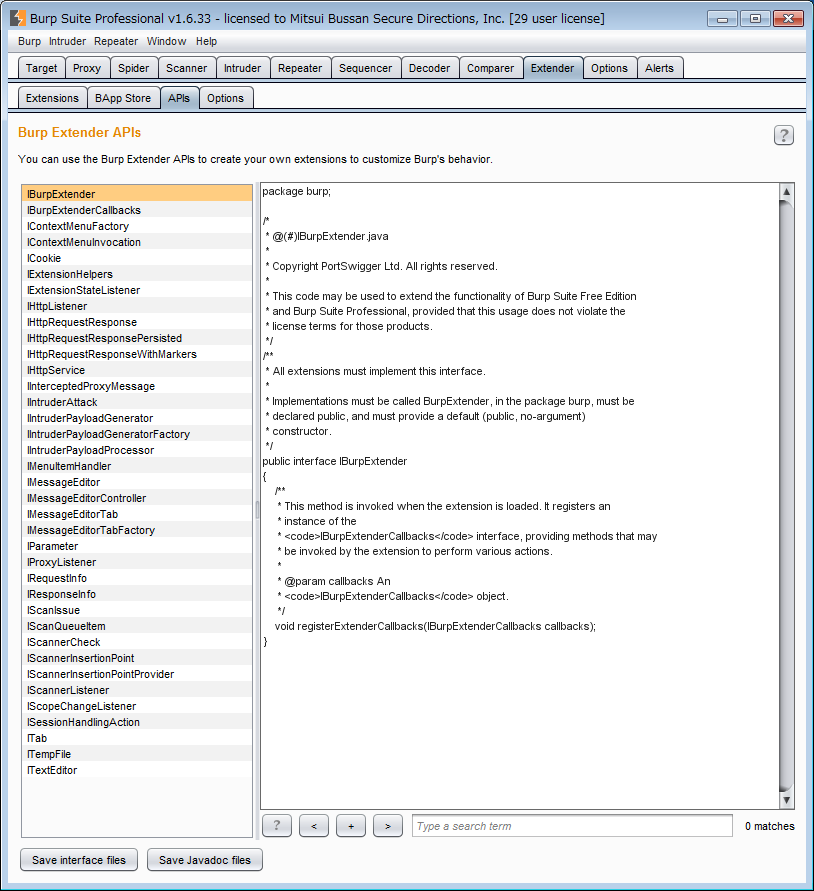Select IExtensionStateListener interface
Screen dimensions: 814x891
point(137,290)
